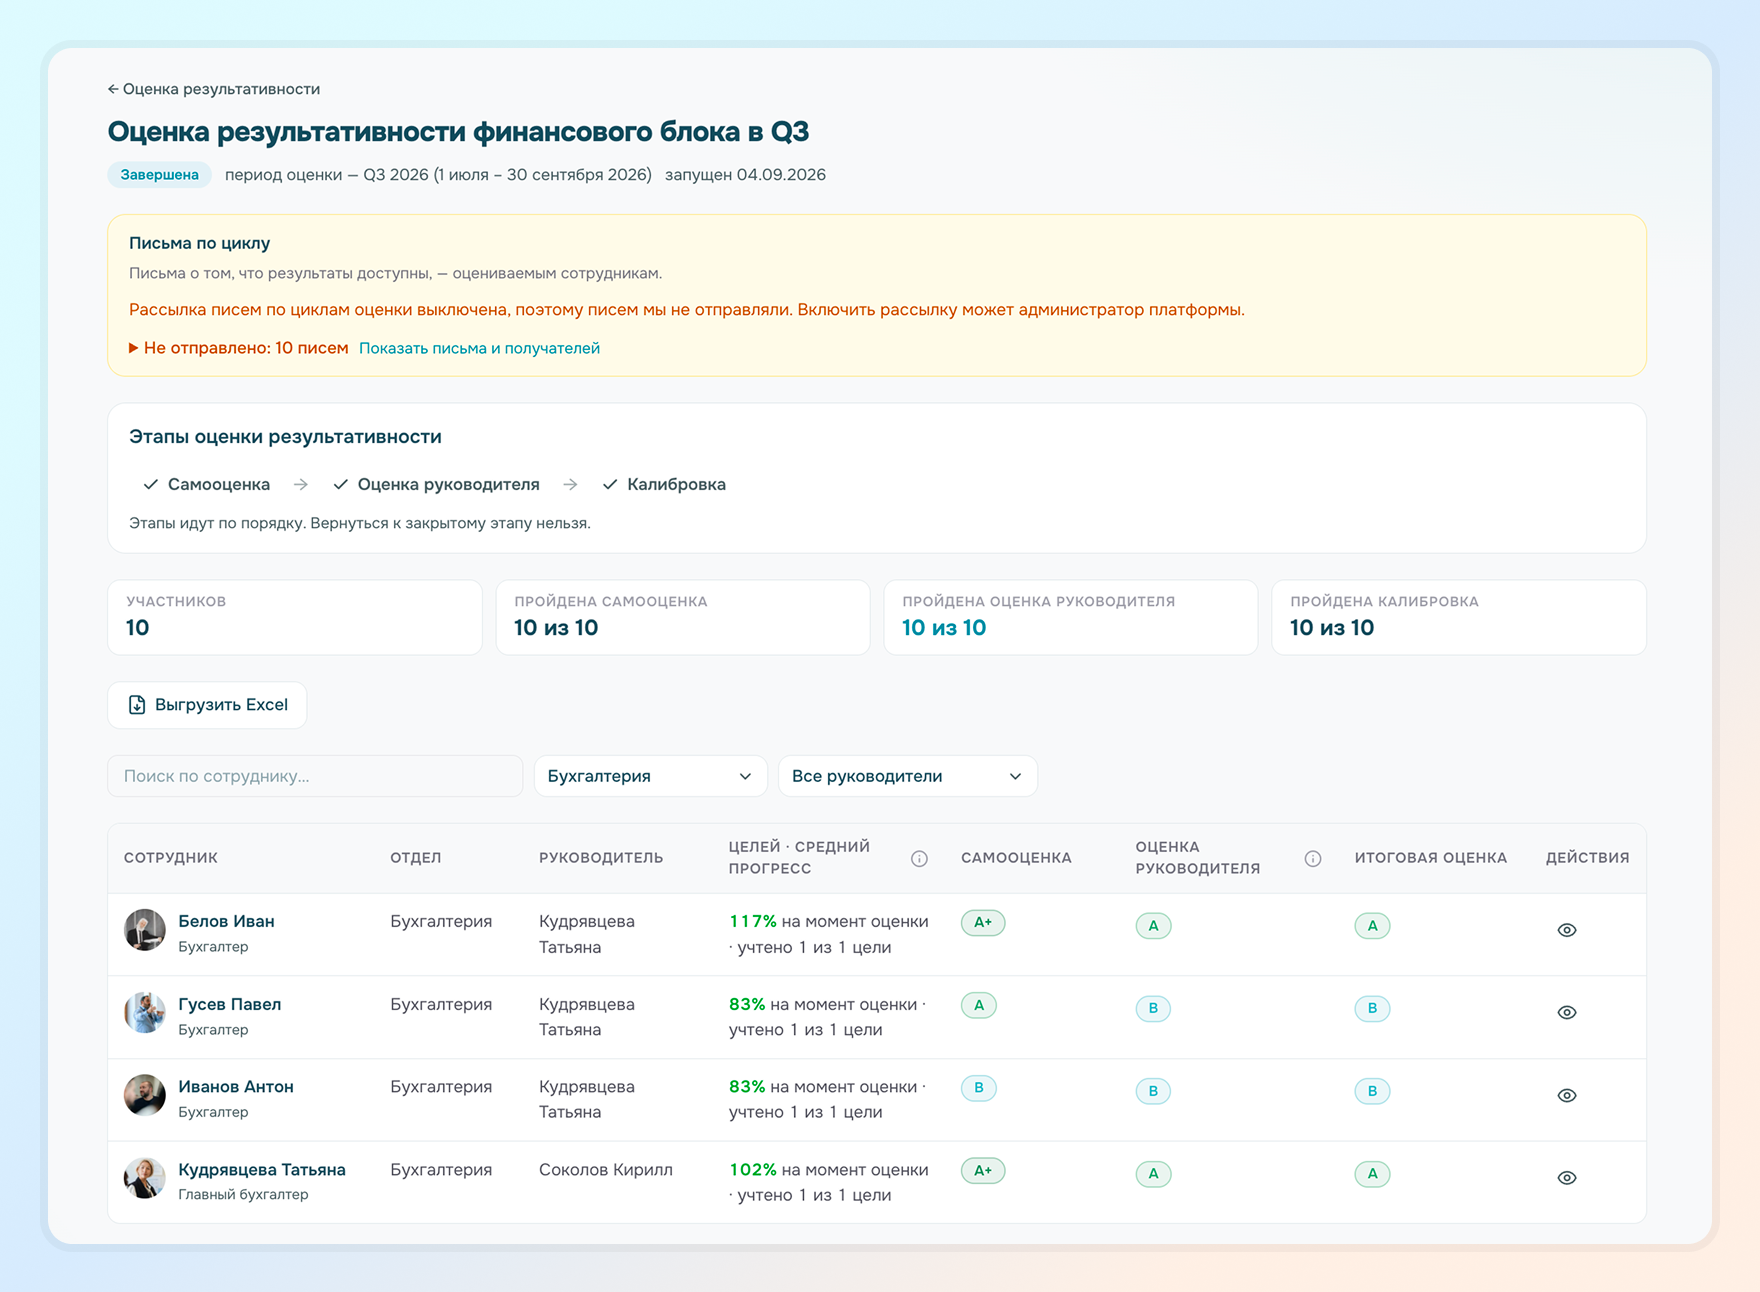Screen dimensions: 1760x1292
Task: Select the Оценка руководителя stage
Action: click(436, 484)
